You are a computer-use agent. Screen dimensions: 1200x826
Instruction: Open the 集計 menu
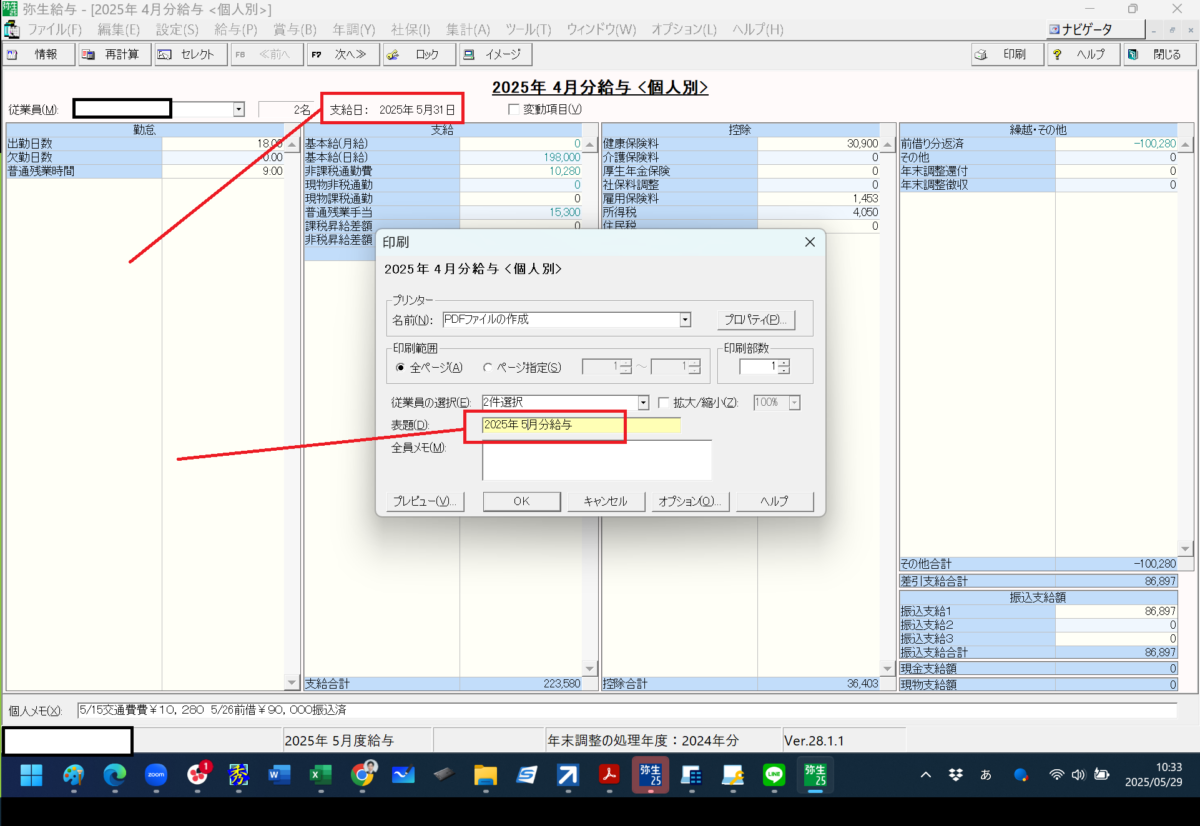[x=468, y=30]
